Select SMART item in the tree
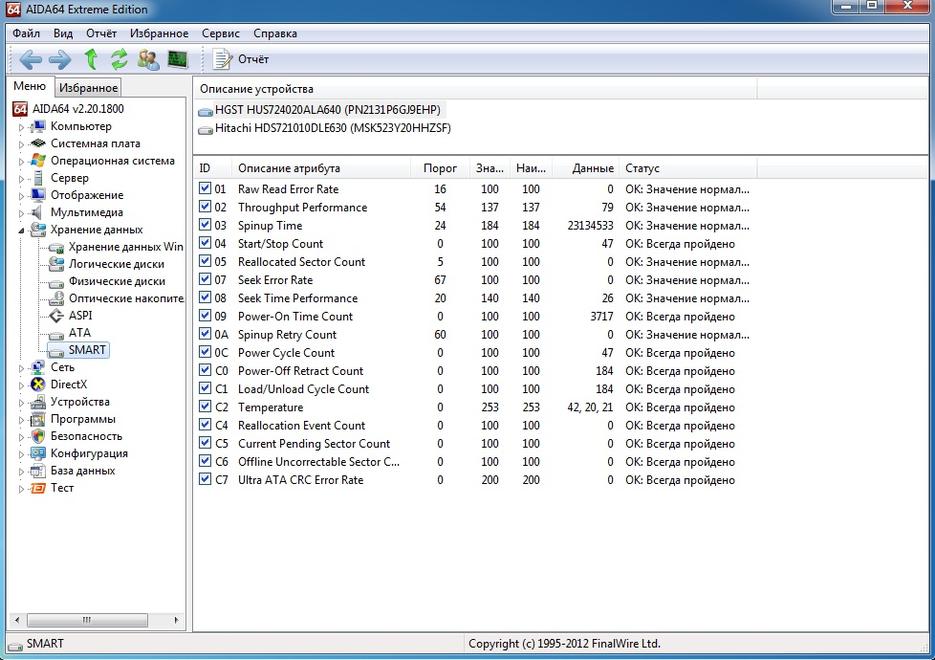The height and width of the screenshot is (660, 935). 87,350
